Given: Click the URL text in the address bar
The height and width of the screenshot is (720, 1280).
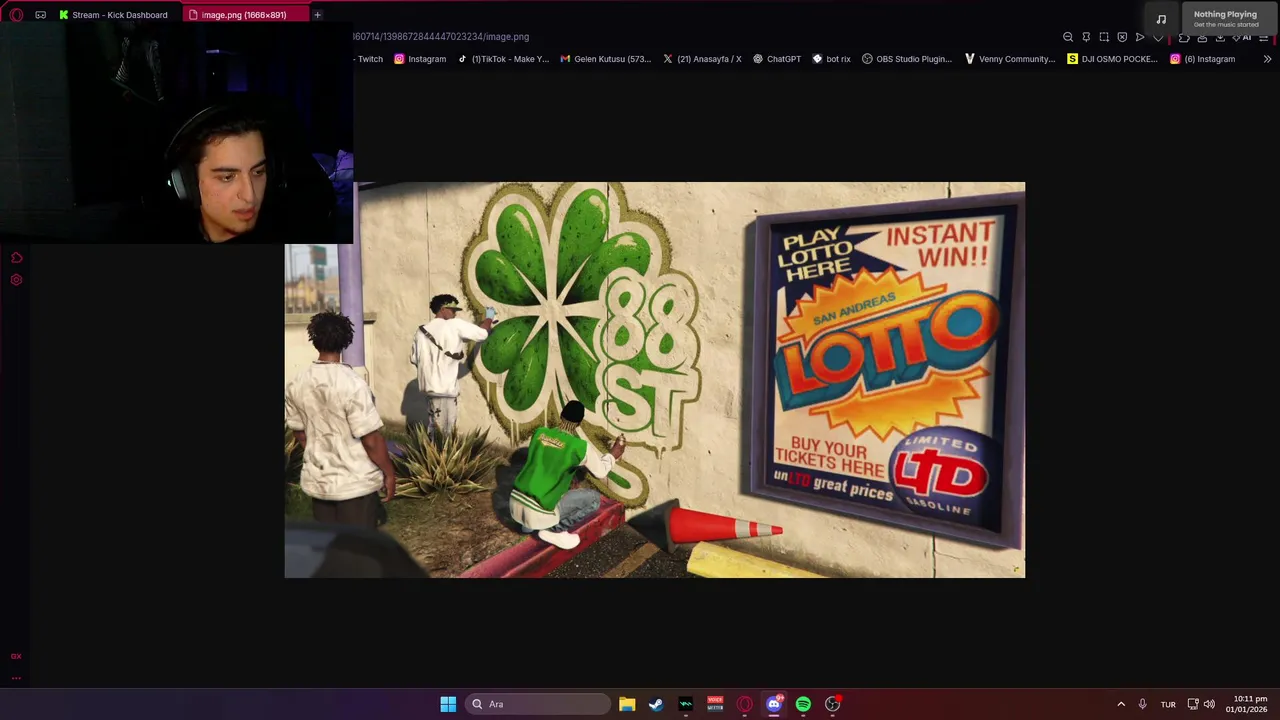Looking at the screenshot, I should pos(441,37).
